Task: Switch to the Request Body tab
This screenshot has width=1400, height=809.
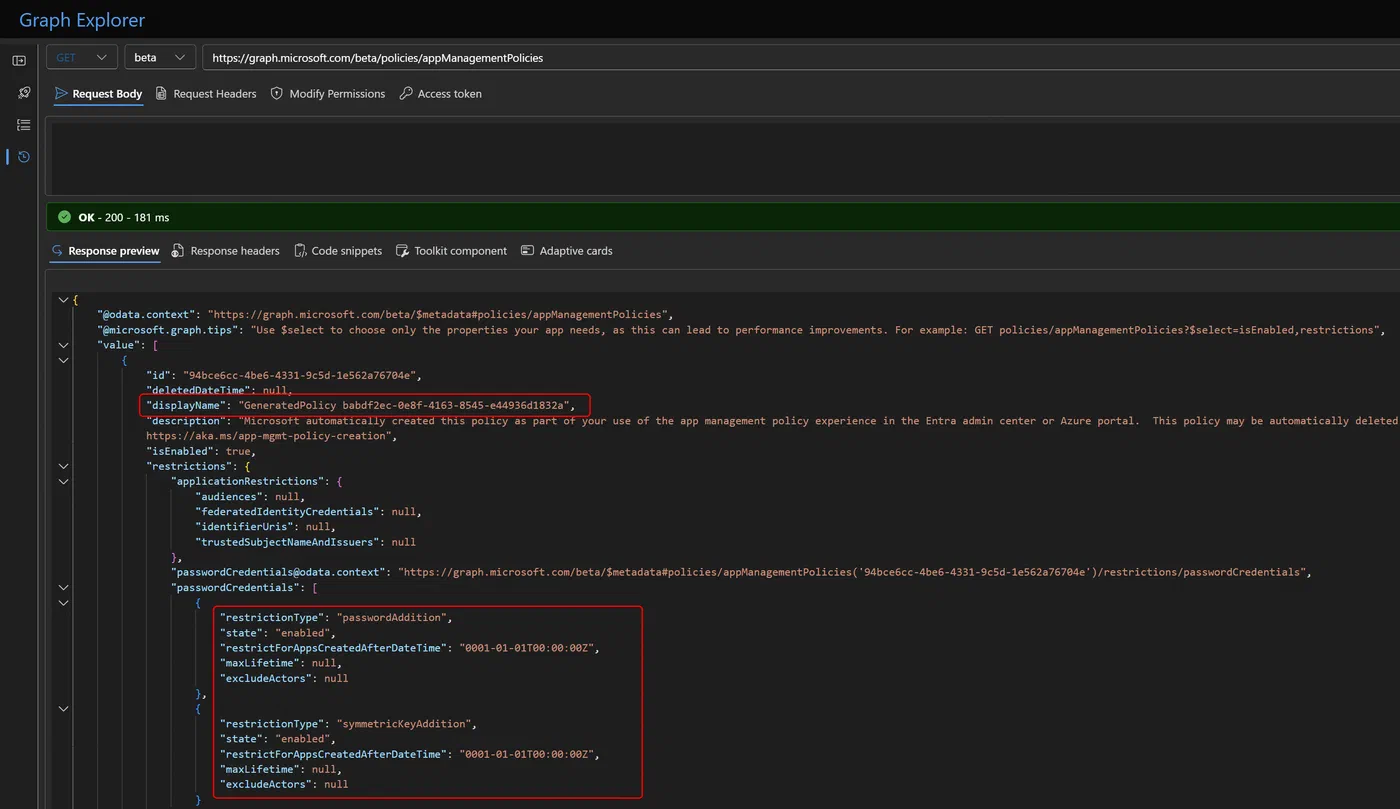Action: tap(98, 93)
